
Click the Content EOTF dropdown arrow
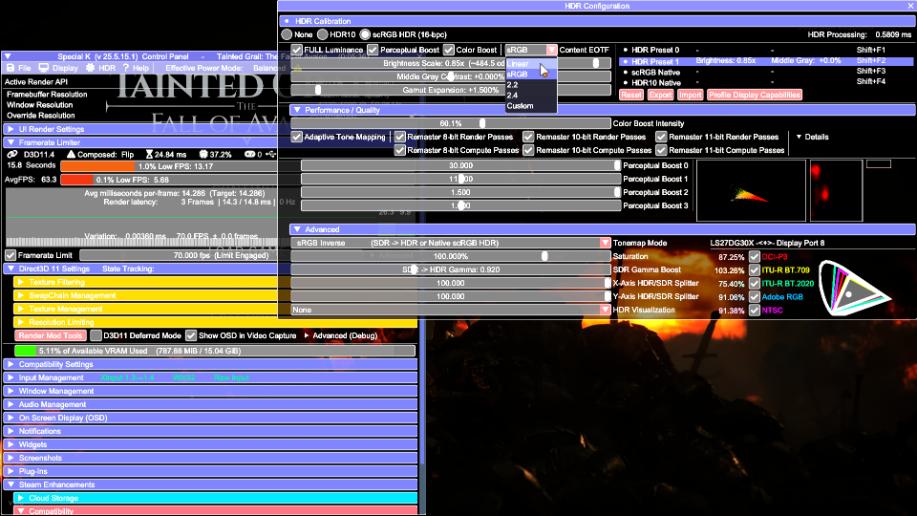click(x=551, y=50)
